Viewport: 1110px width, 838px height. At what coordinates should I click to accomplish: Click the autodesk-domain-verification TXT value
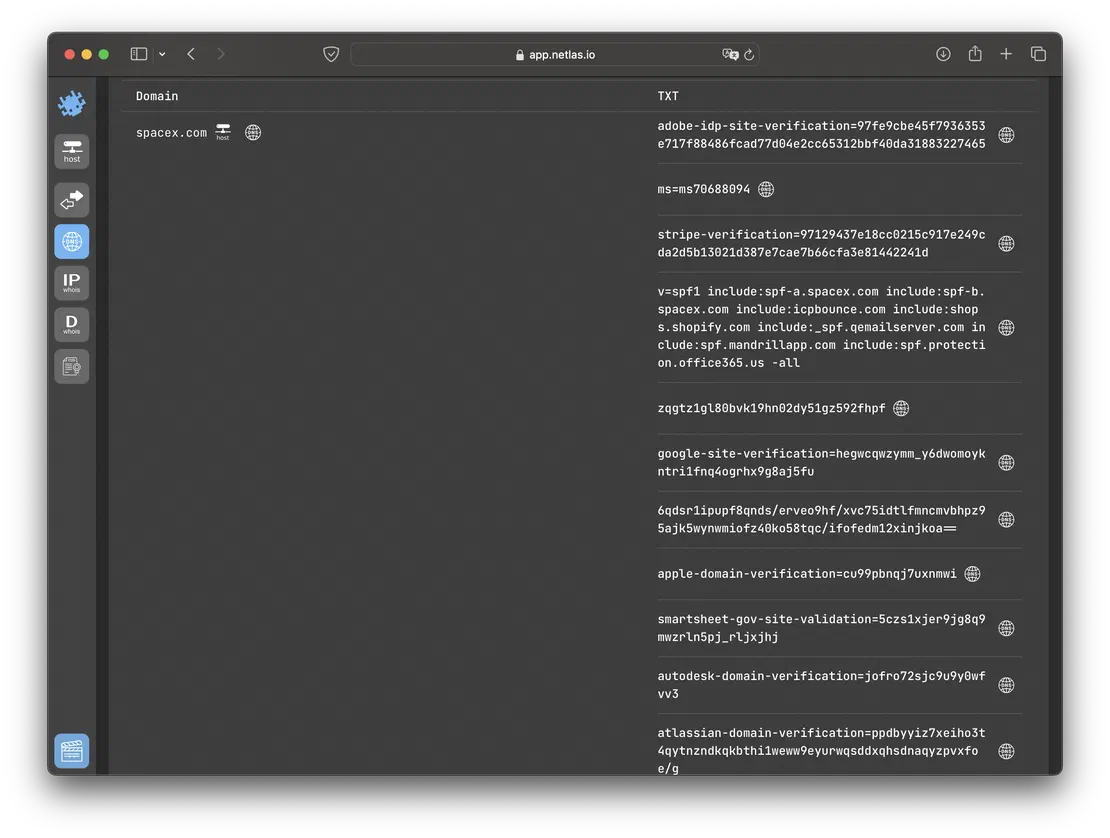pyautogui.click(x=821, y=684)
